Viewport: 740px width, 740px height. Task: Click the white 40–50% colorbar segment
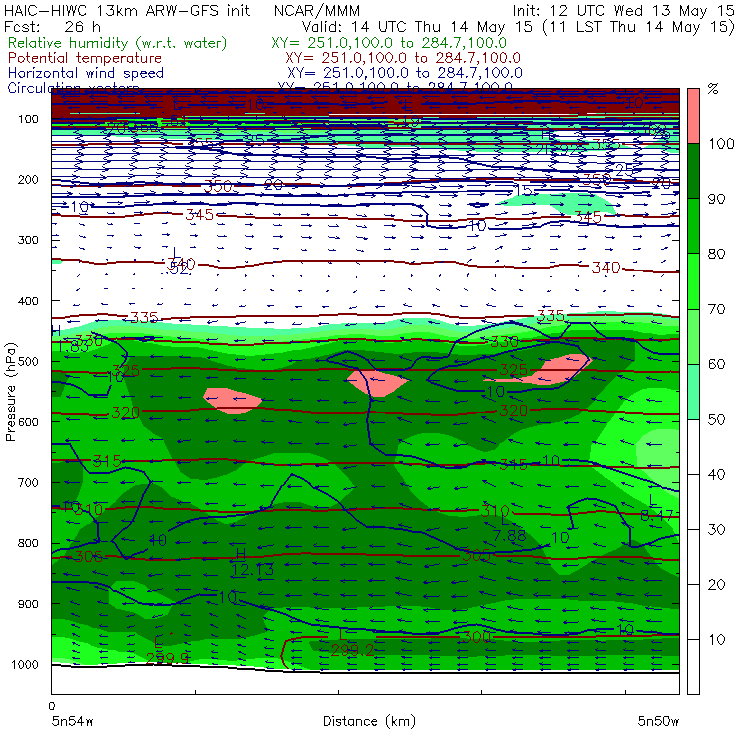[x=693, y=446]
